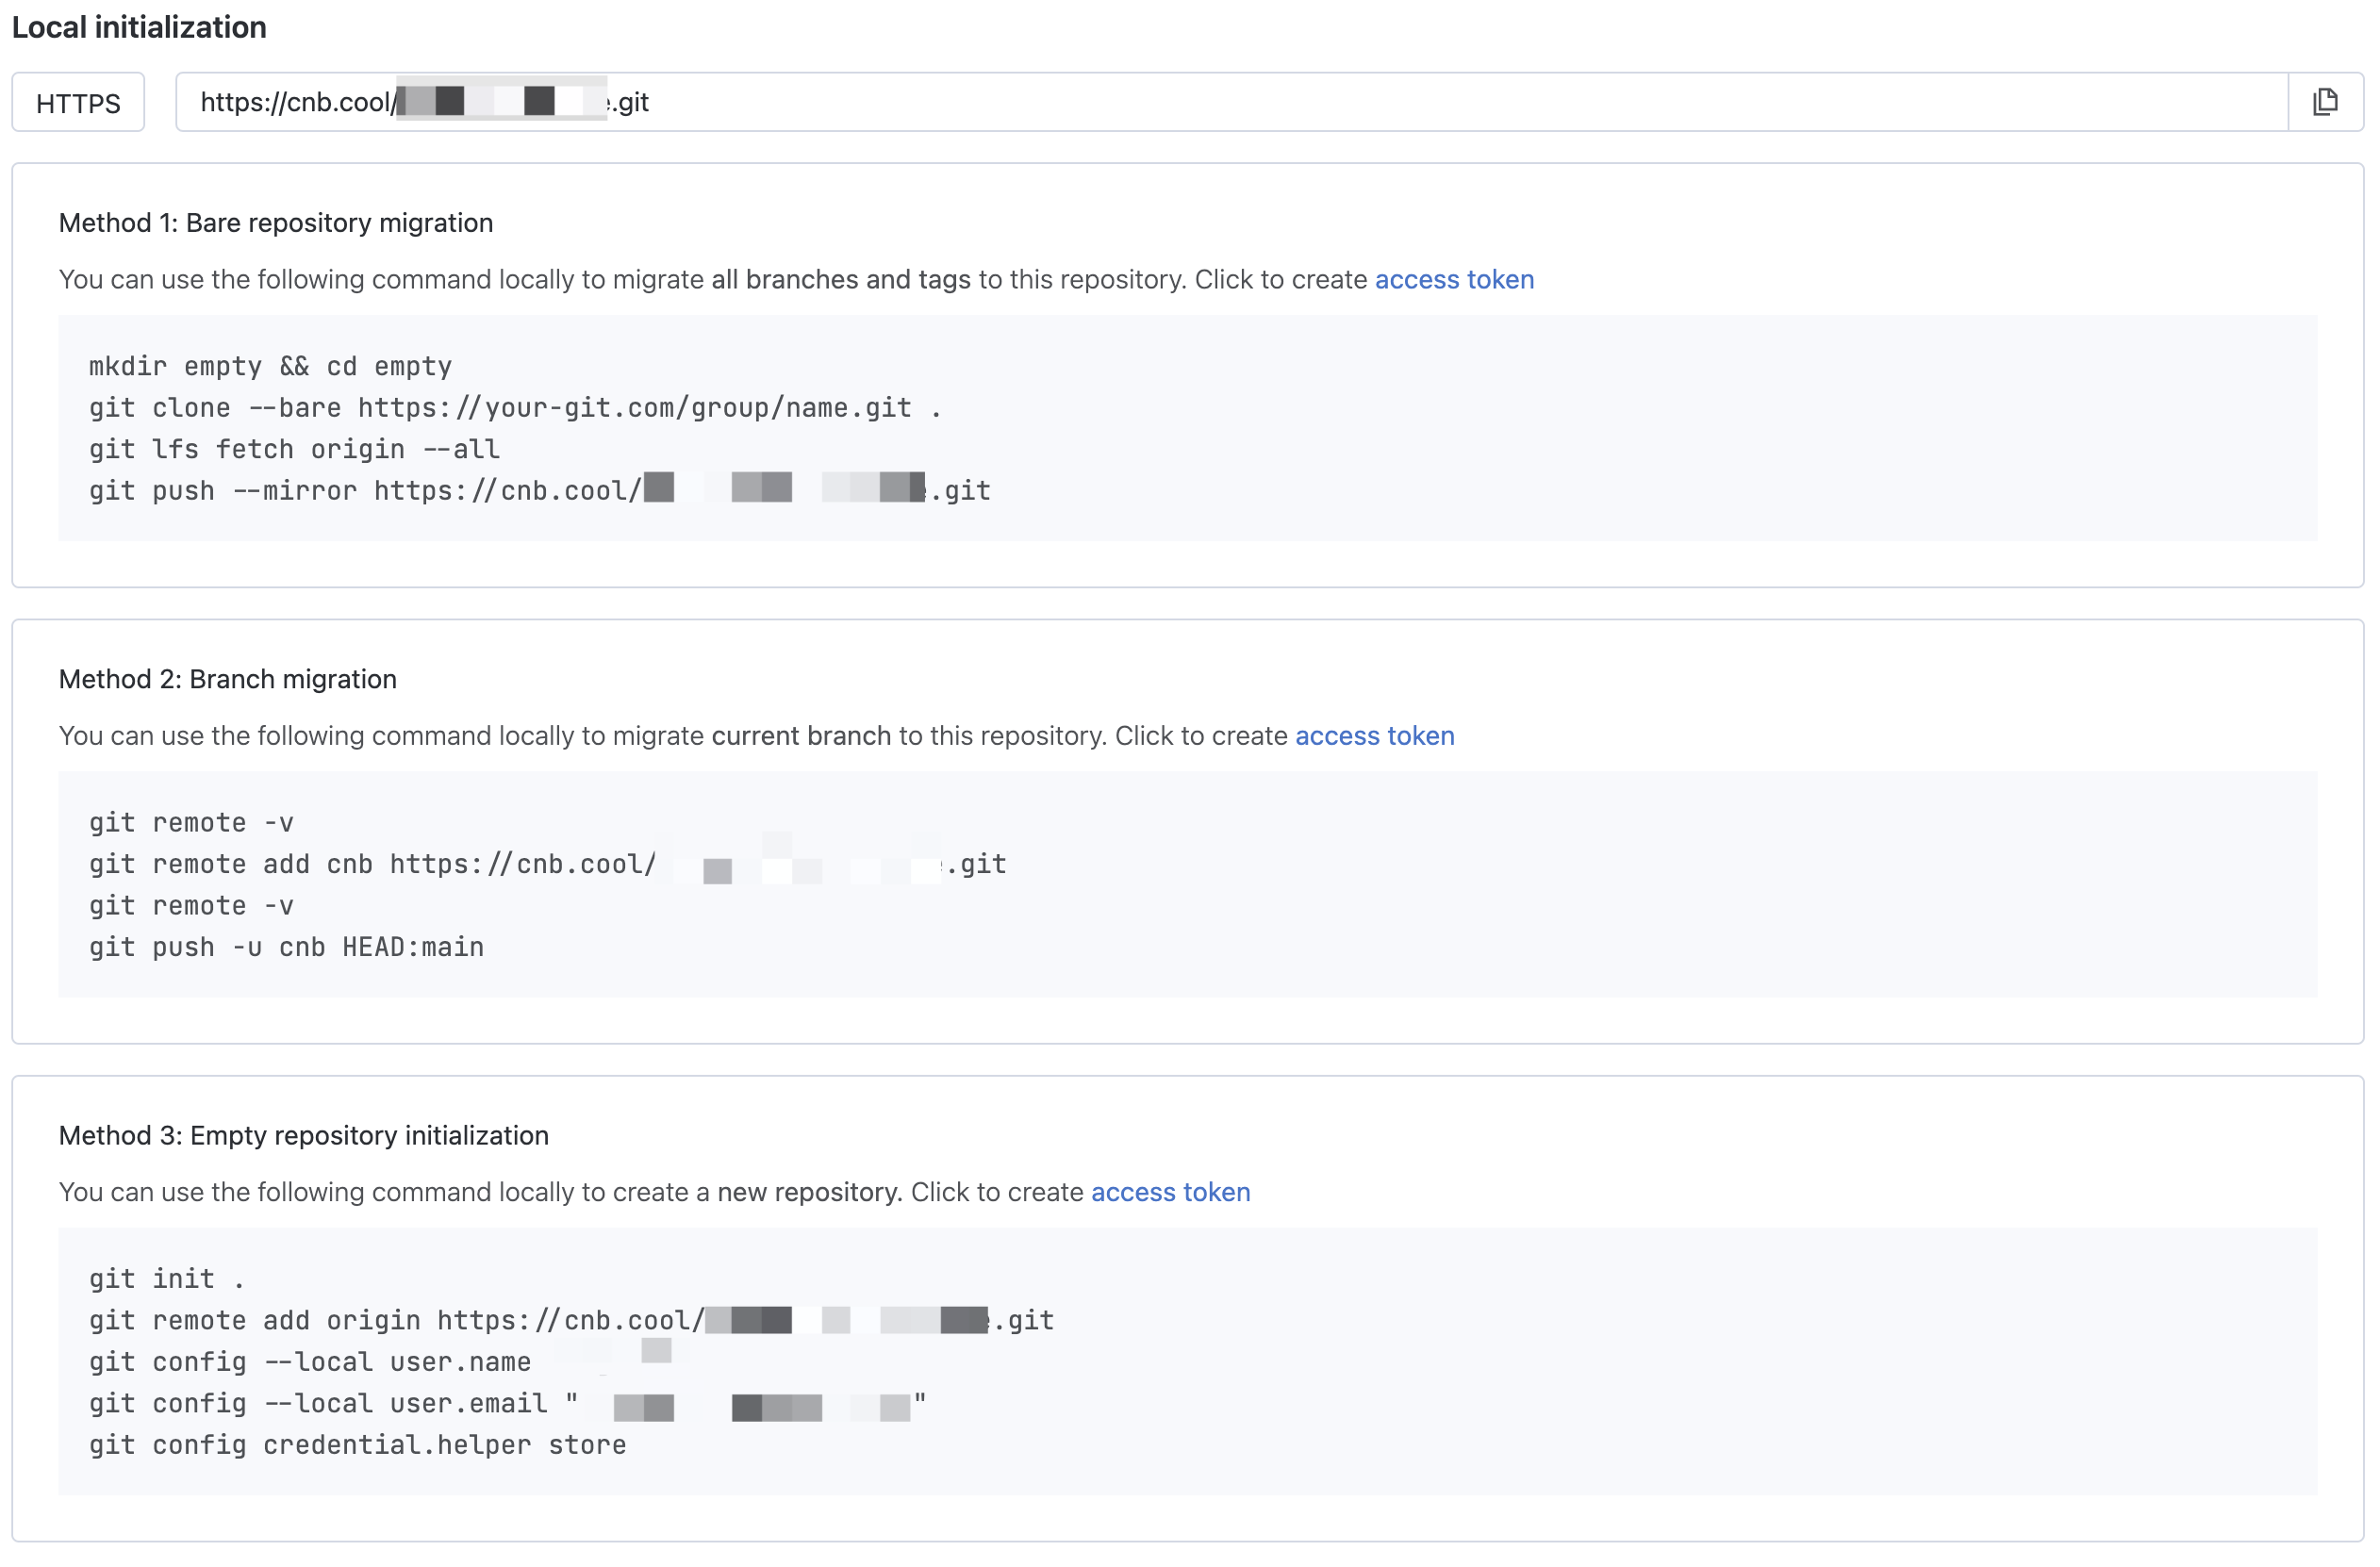Open access token link in Method 1
Screen dimensions: 2380x1567
click(1454, 279)
